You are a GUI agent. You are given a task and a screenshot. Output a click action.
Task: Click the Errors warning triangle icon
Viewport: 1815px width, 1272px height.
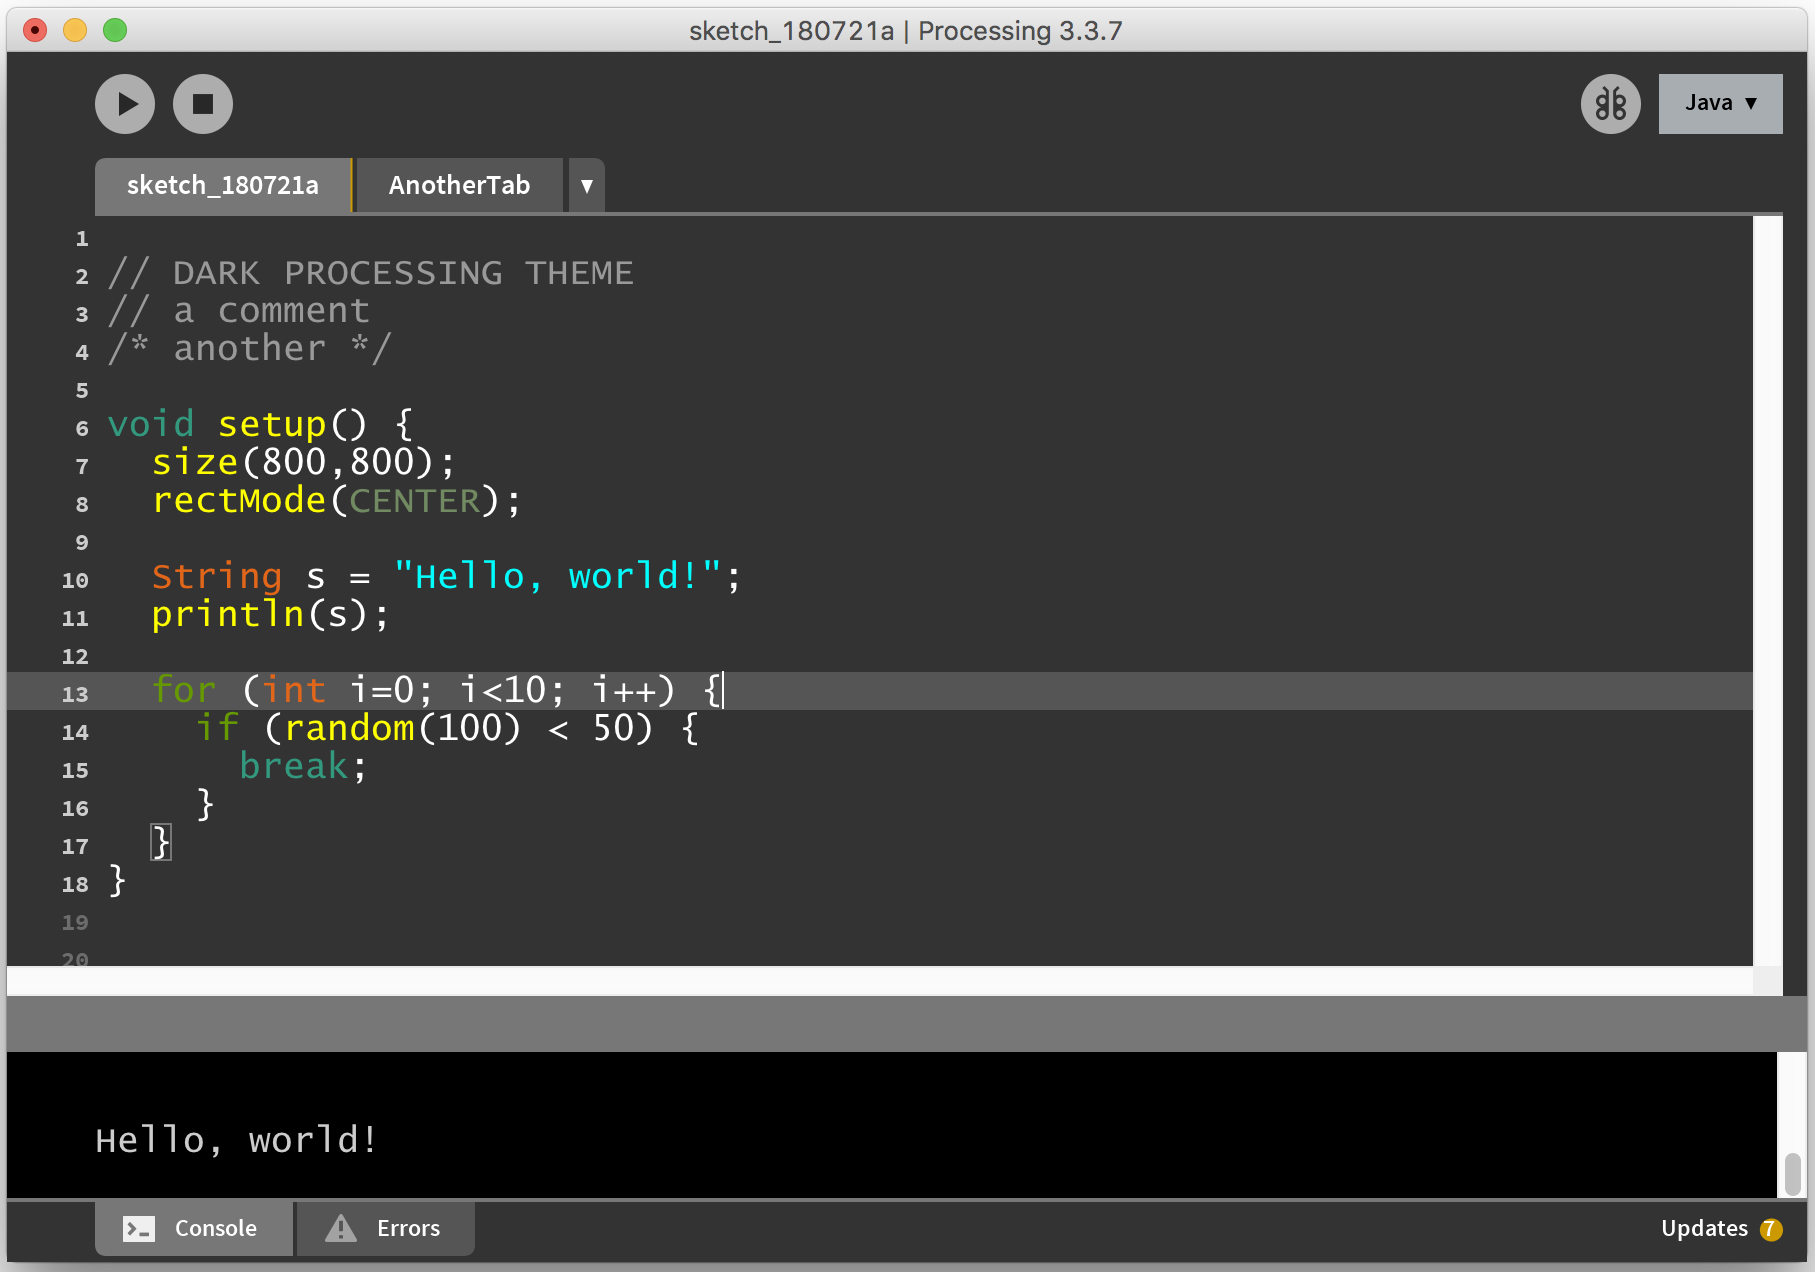pyautogui.click(x=341, y=1228)
